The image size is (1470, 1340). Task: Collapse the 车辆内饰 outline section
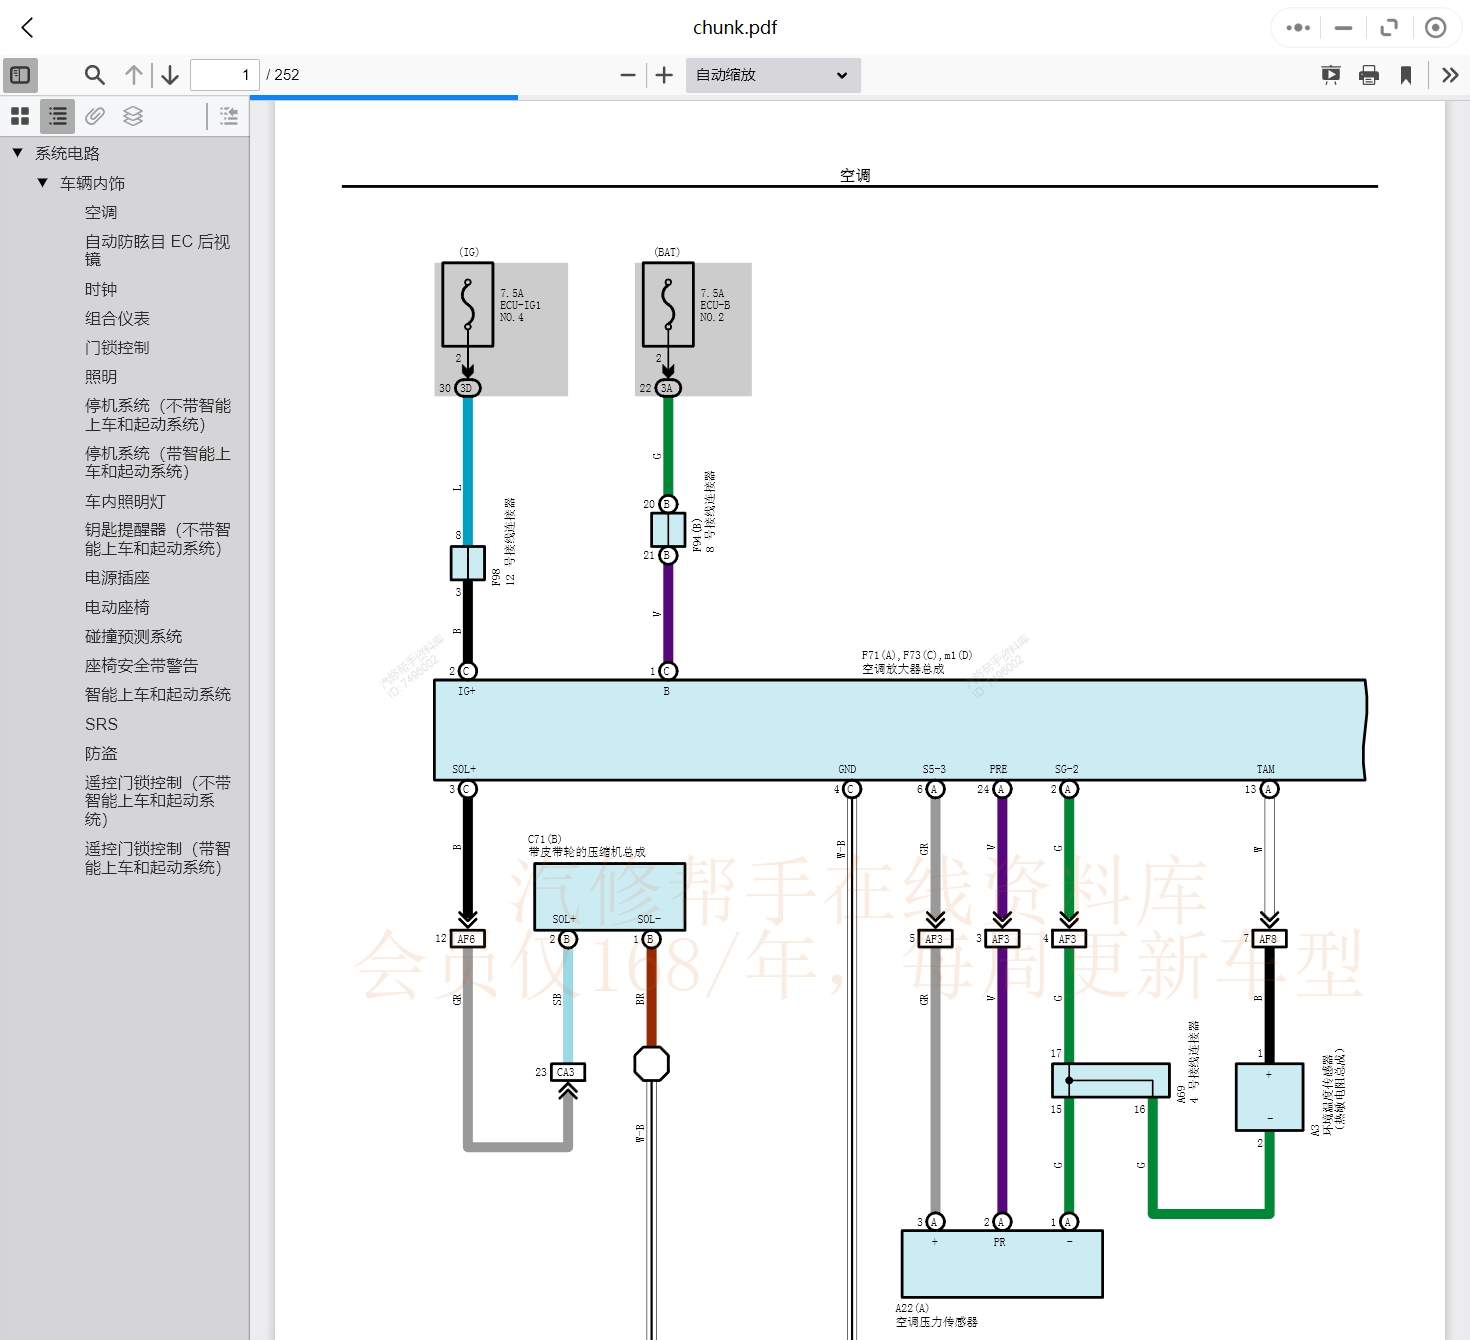pyautogui.click(x=42, y=183)
